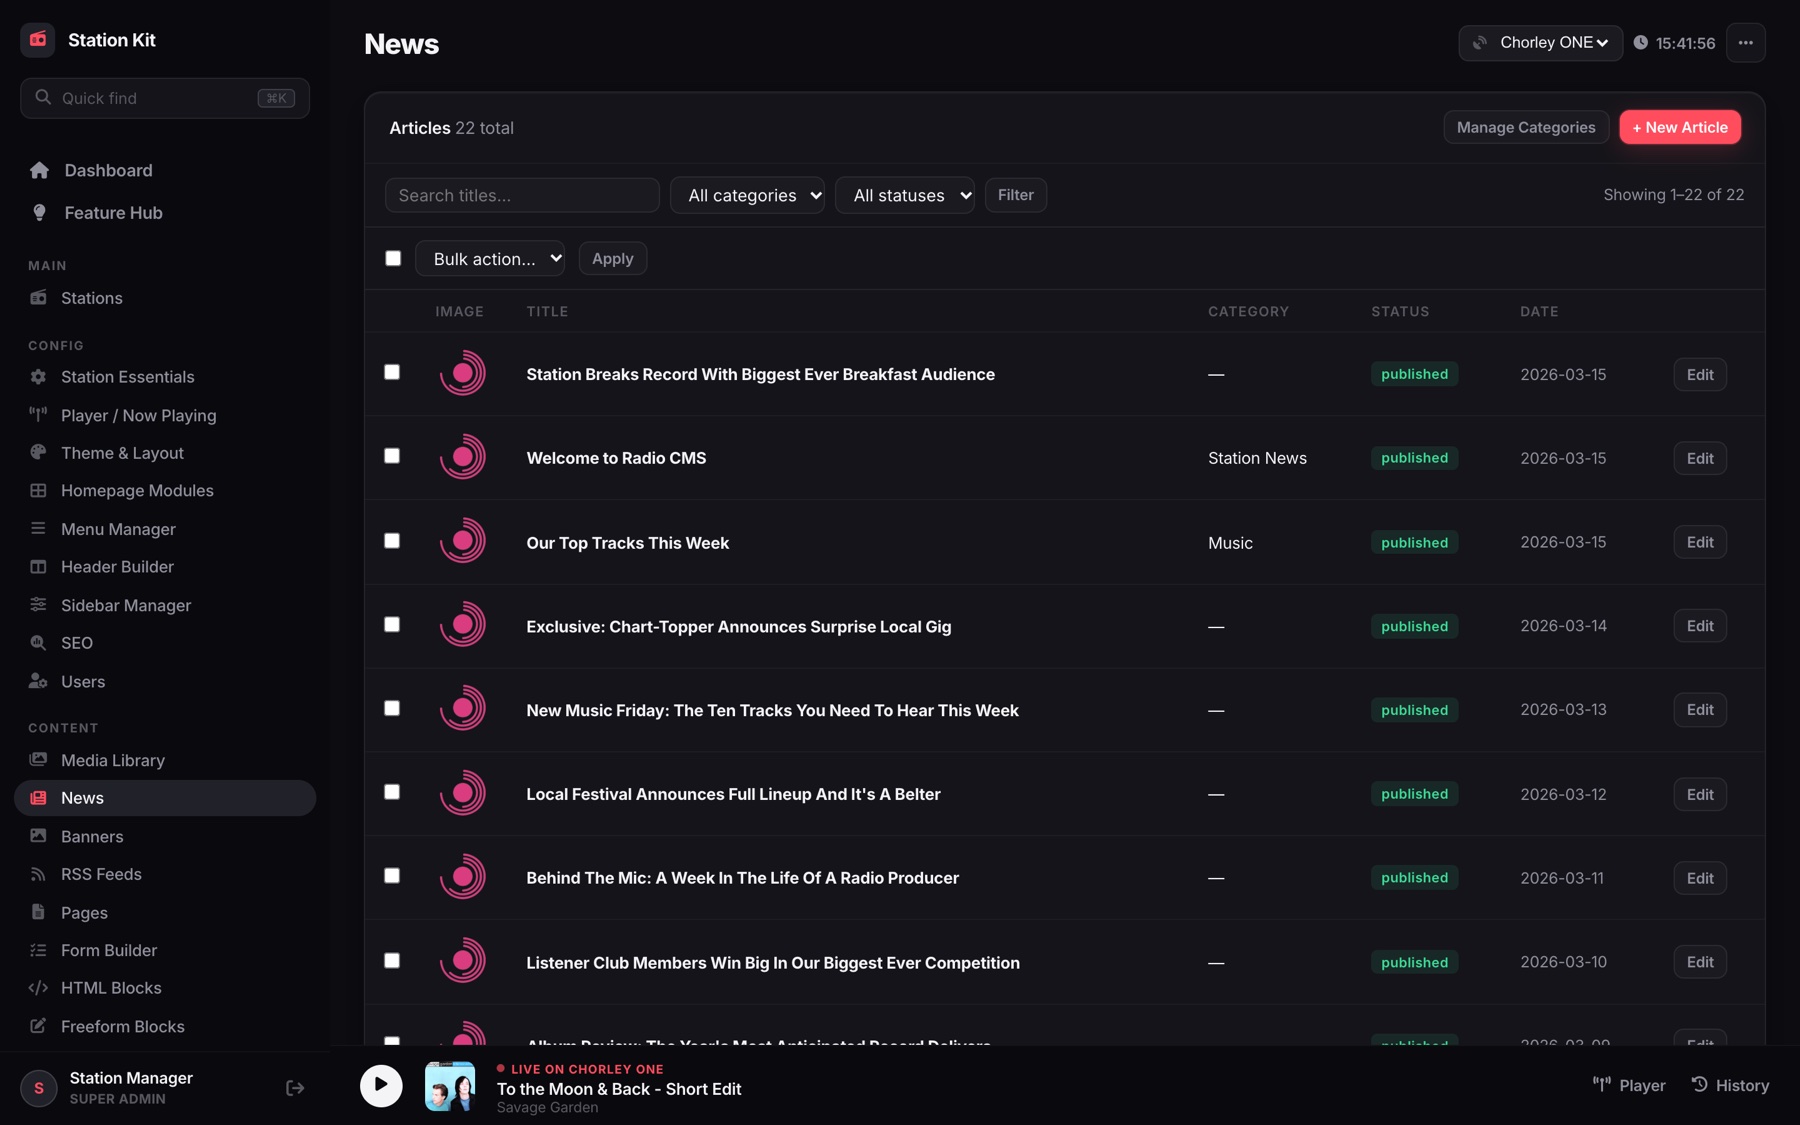This screenshot has height=1125, width=1800.
Task: Click the SEO magnifier icon
Action: point(38,643)
